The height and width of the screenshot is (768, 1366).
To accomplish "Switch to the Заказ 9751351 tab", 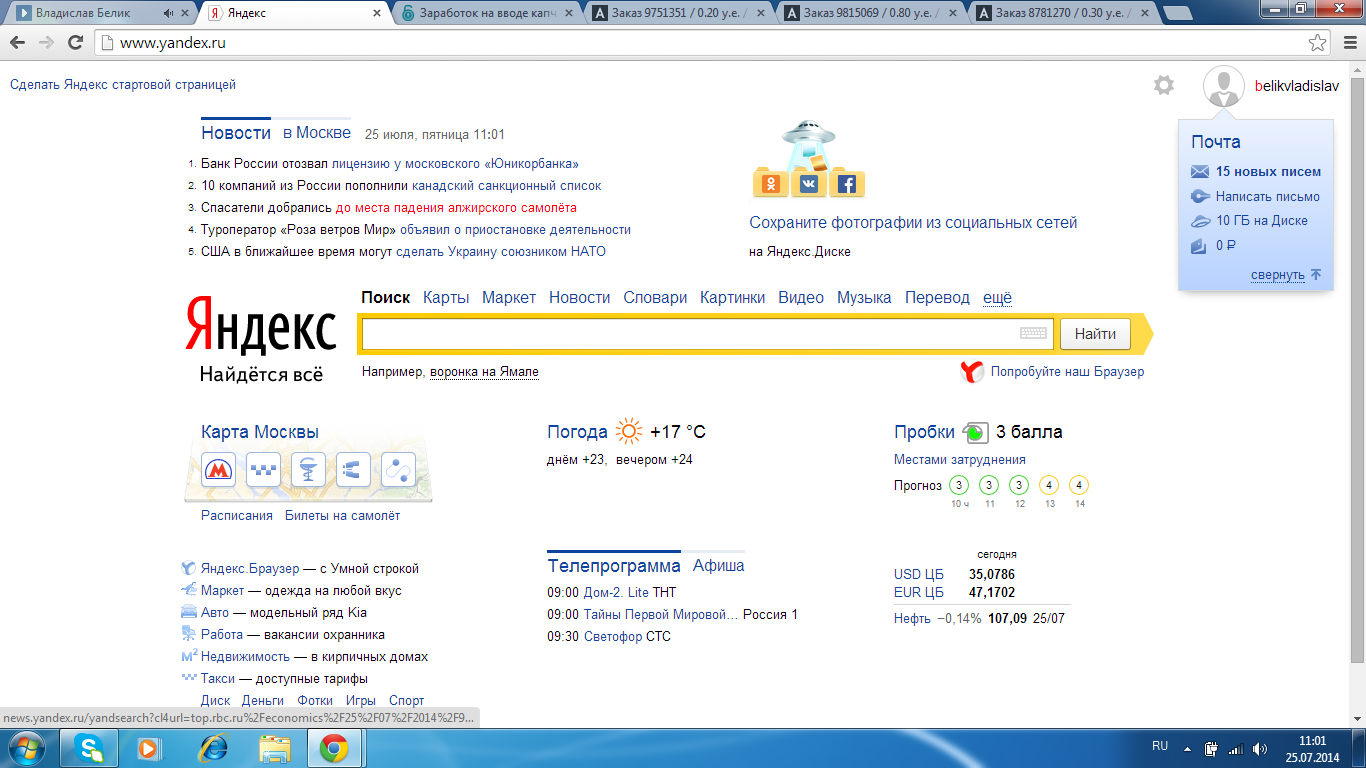I will 680,14.
